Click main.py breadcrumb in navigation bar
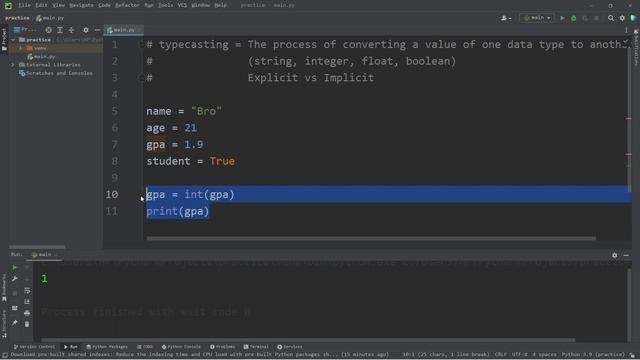The width and height of the screenshot is (640, 360). [x=50, y=18]
